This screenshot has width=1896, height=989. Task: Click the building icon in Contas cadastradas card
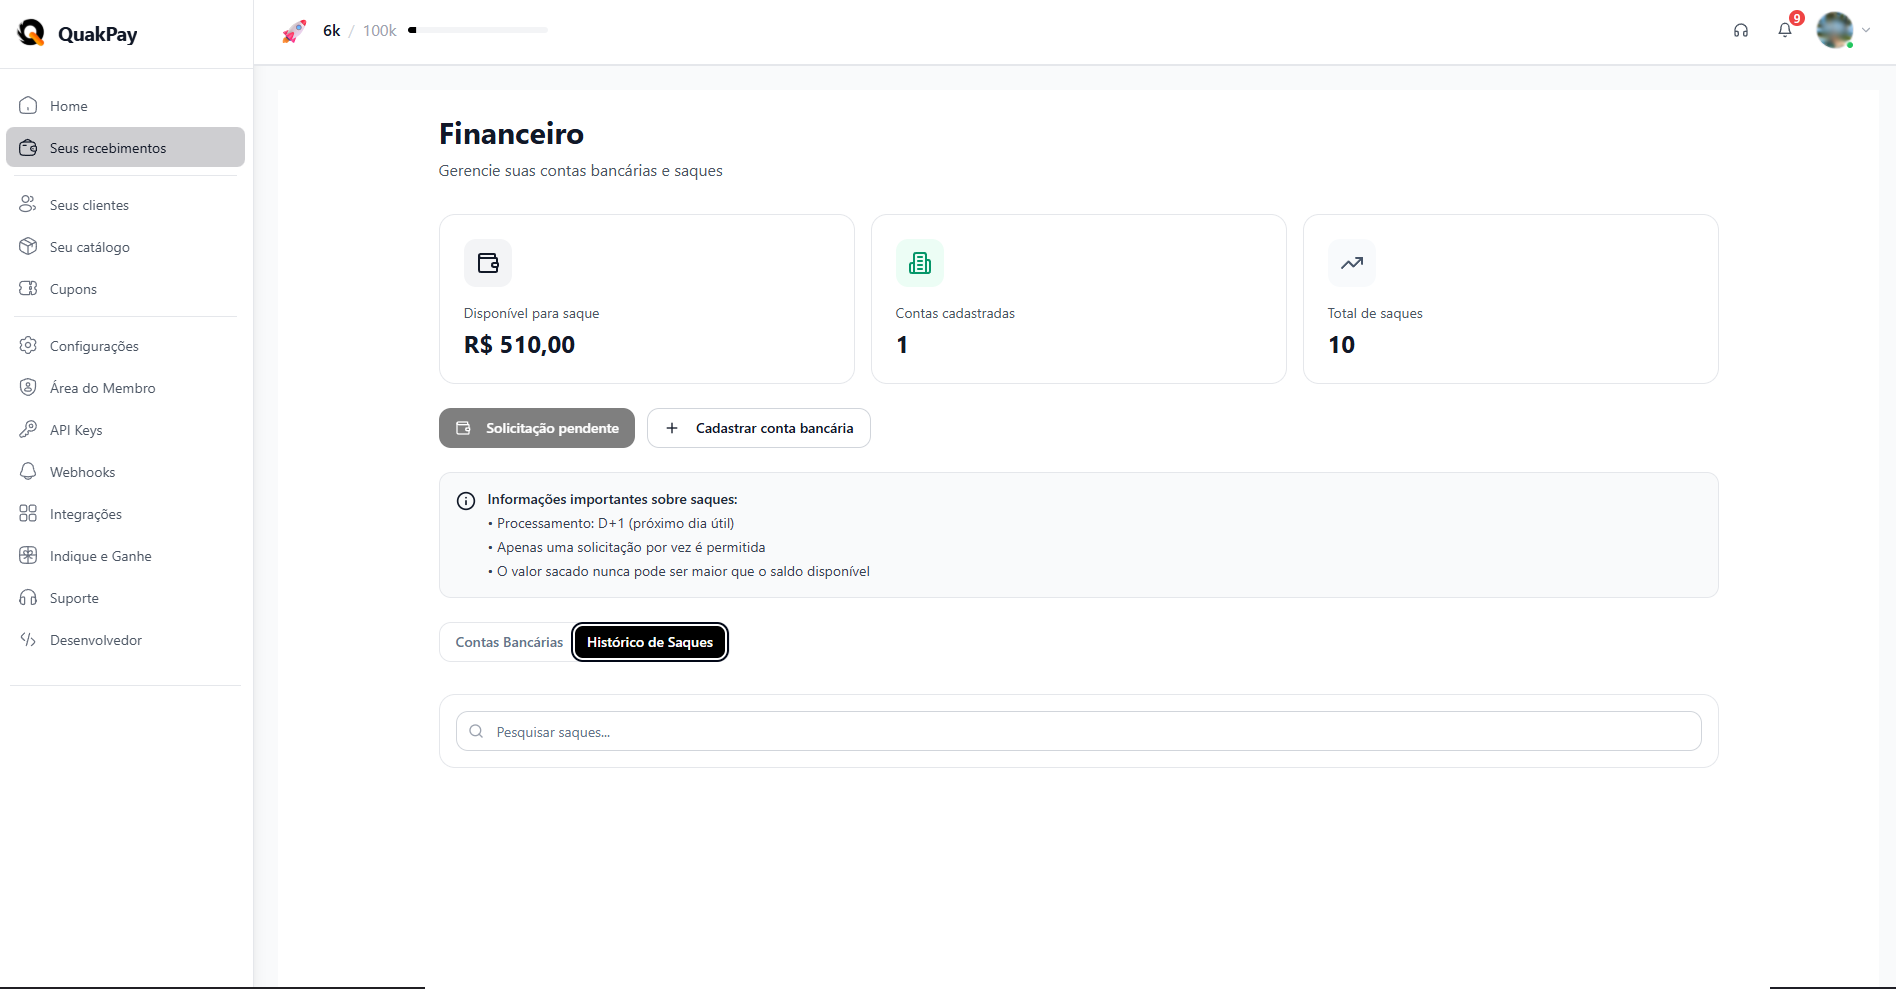pyautogui.click(x=920, y=263)
